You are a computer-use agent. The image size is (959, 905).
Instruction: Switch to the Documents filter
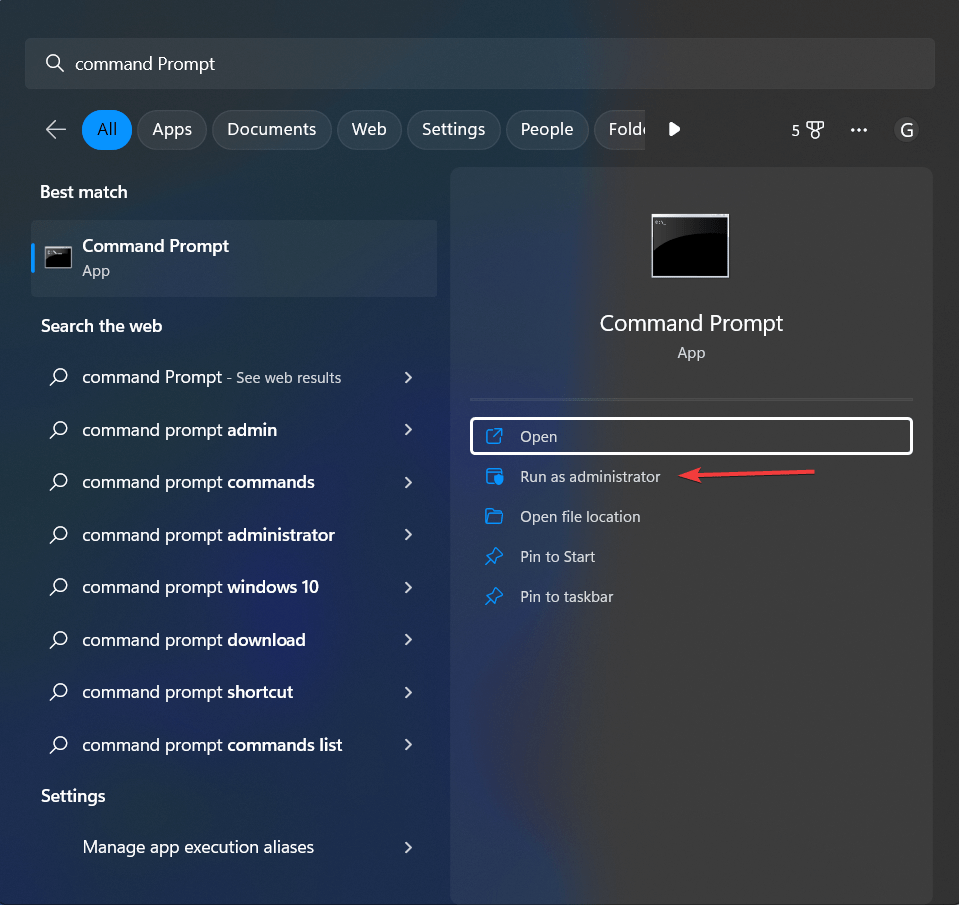[271, 129]
